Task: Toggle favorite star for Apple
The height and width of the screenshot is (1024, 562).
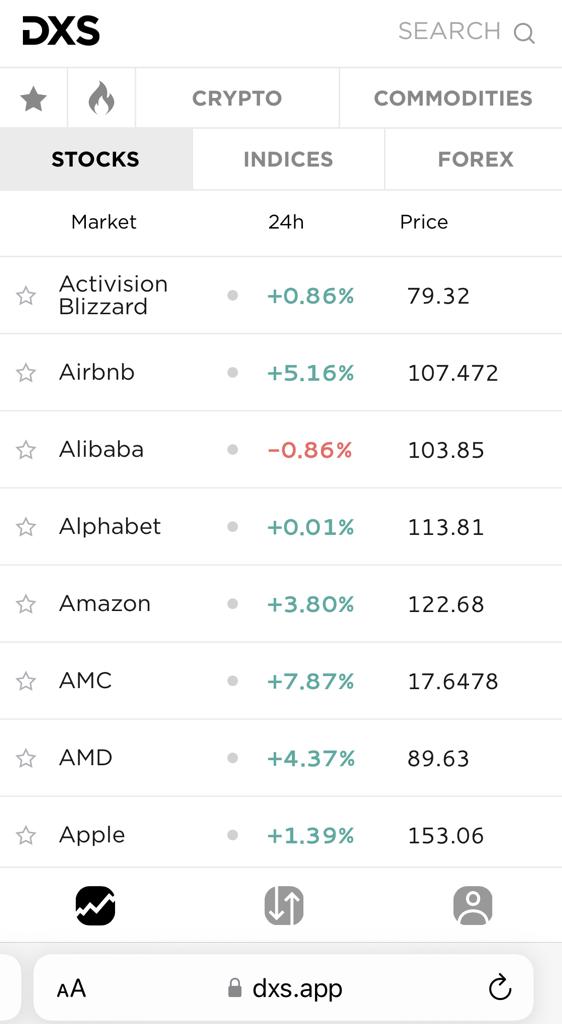Action: pos(26,835)
